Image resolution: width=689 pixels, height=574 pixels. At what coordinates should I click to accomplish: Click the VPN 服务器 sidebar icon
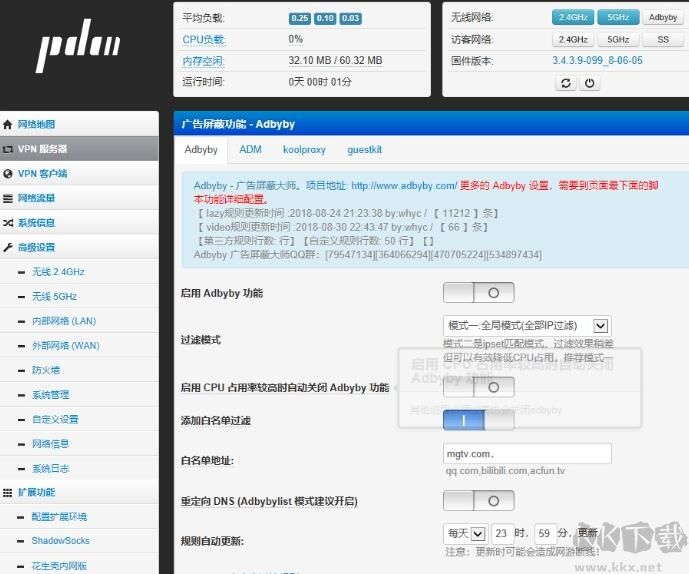pos(7,149)
